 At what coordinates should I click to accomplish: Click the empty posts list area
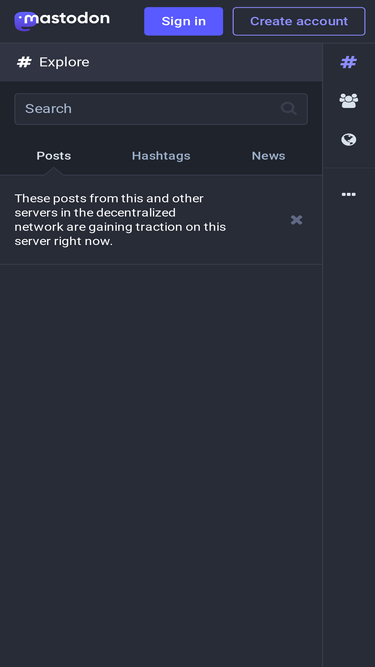(x=161, y=465)
